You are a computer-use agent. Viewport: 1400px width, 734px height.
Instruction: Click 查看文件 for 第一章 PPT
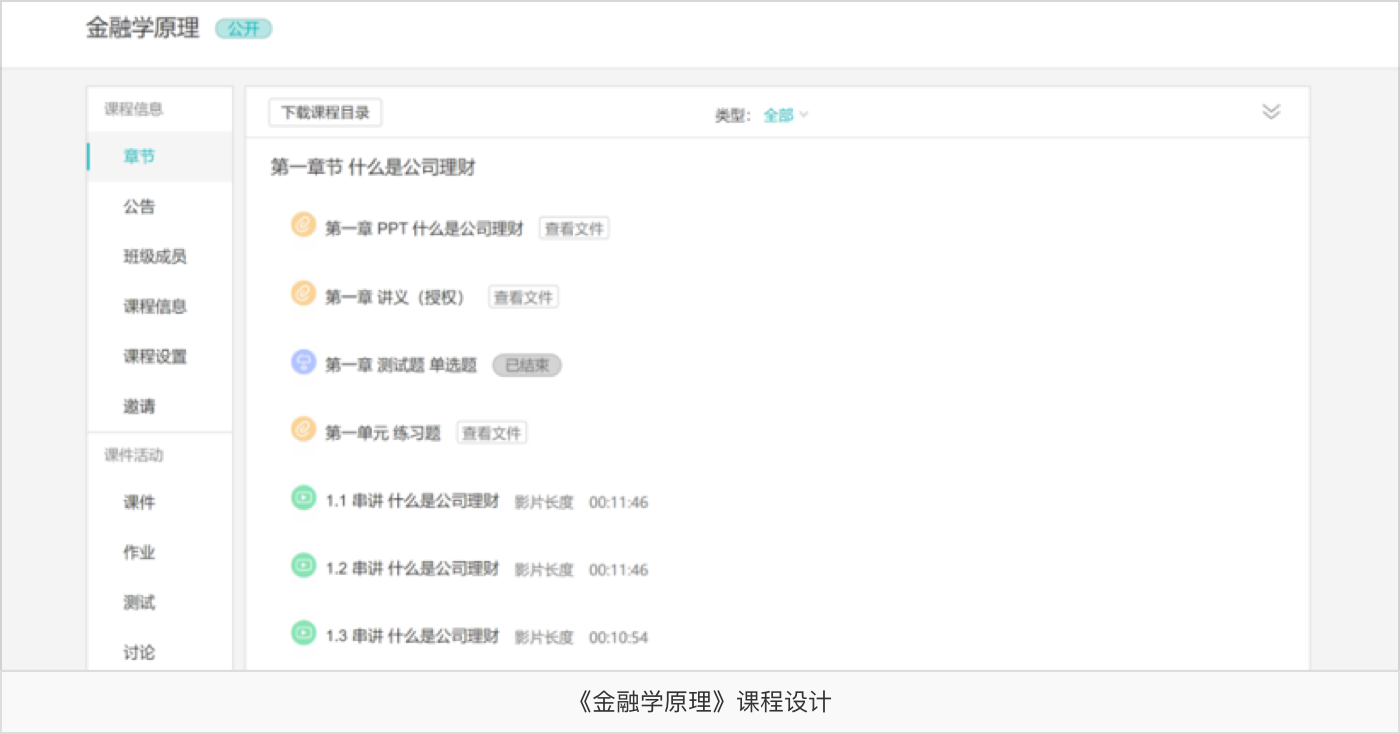[574, 229]
